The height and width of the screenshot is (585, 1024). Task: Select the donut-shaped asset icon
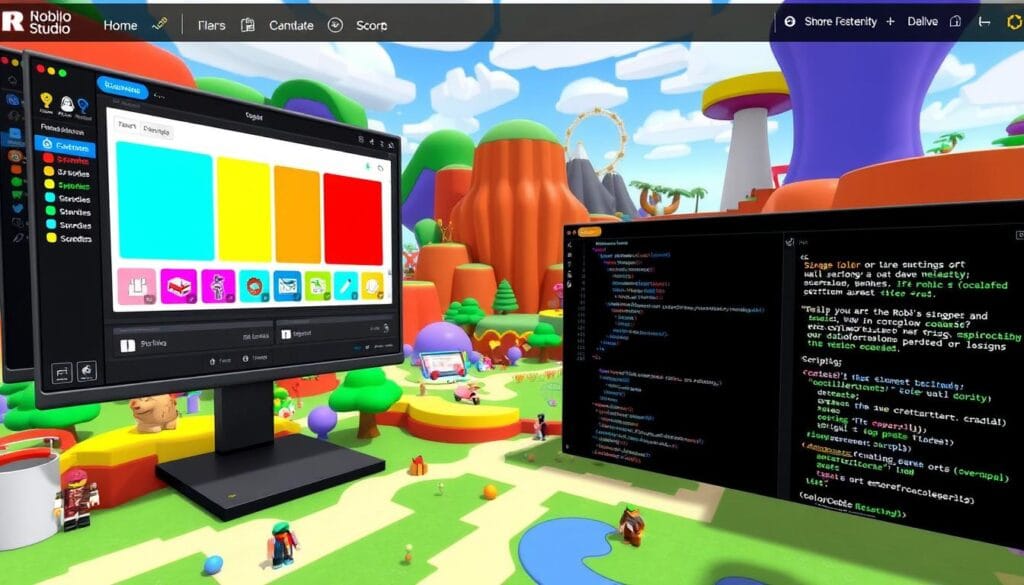pos(254,285)
